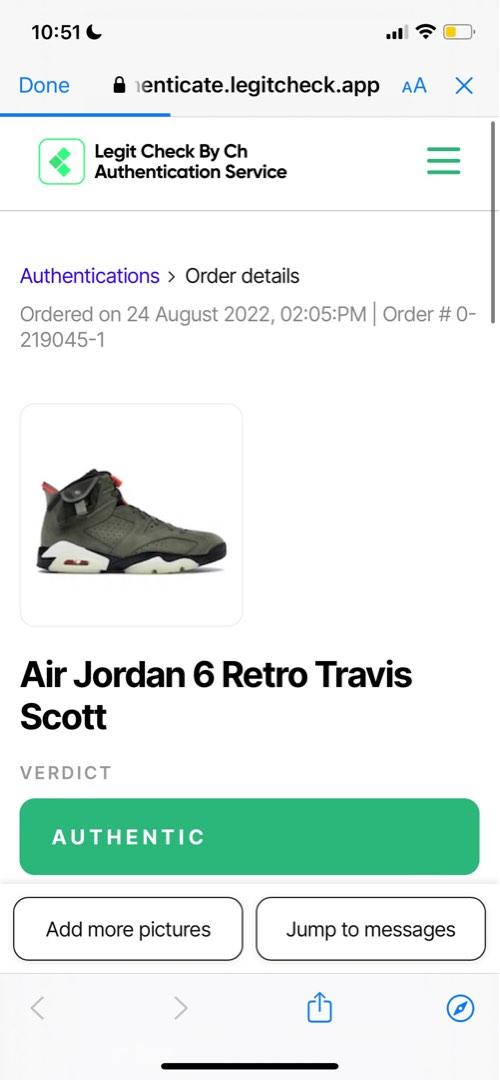Open the share sheet icon
Viewport: 500px width, 1080px height.
(319, 1008)
